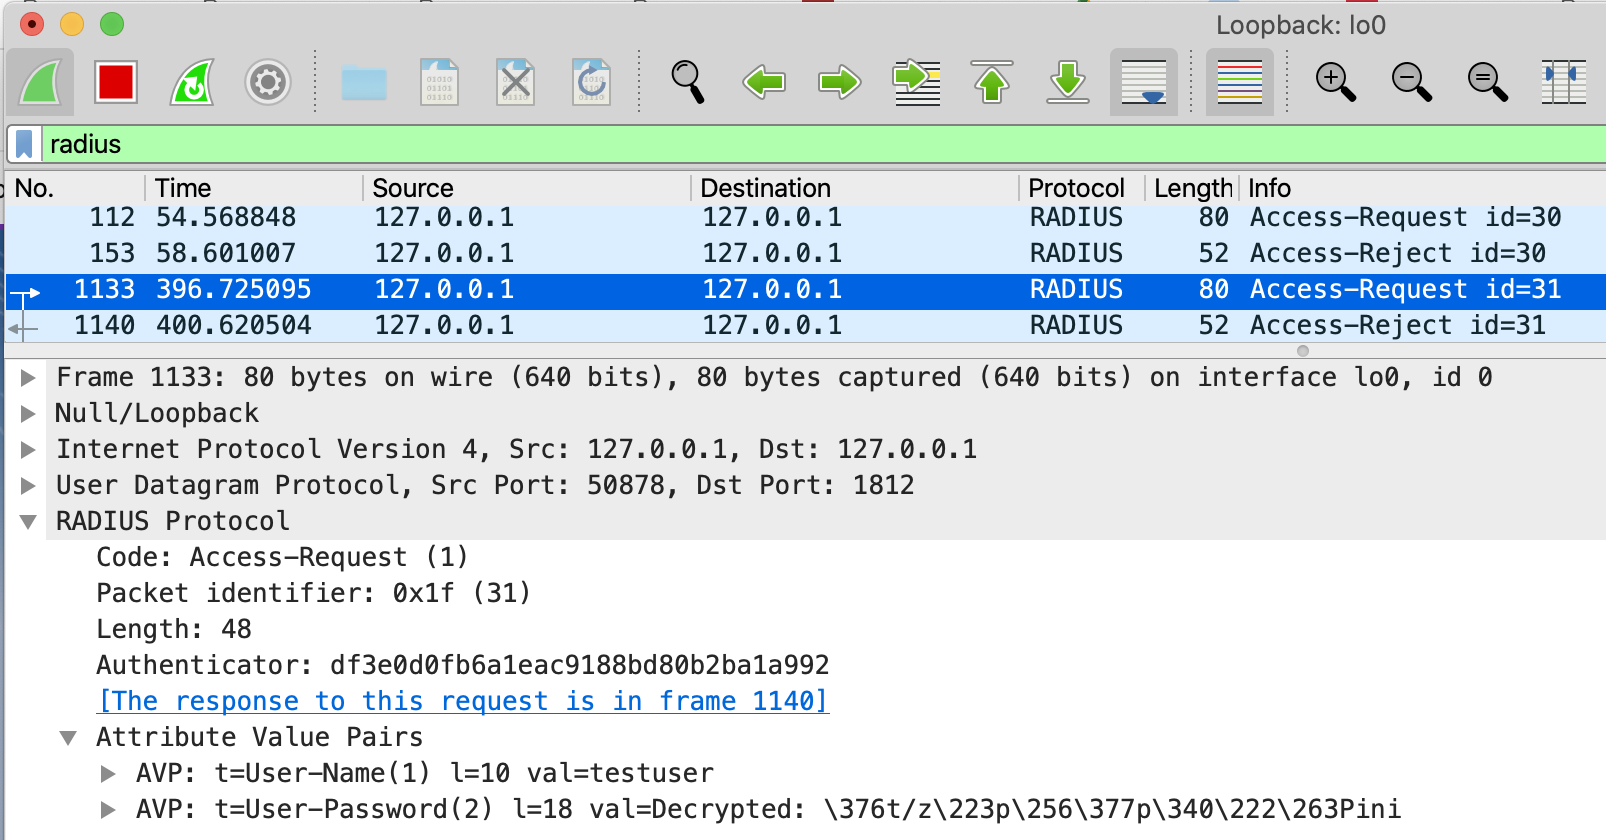Follow the link to response frame 1140

tap(463, 701)
